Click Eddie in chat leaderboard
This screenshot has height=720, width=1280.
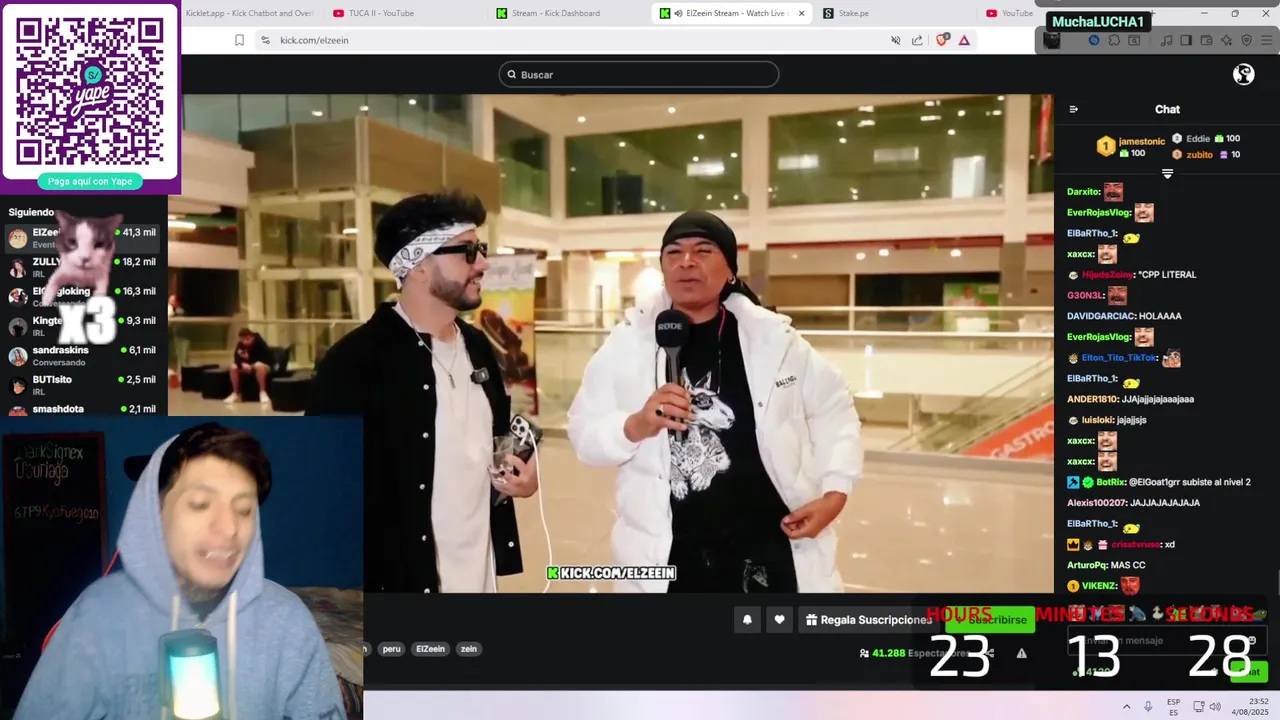point(1198,139)
